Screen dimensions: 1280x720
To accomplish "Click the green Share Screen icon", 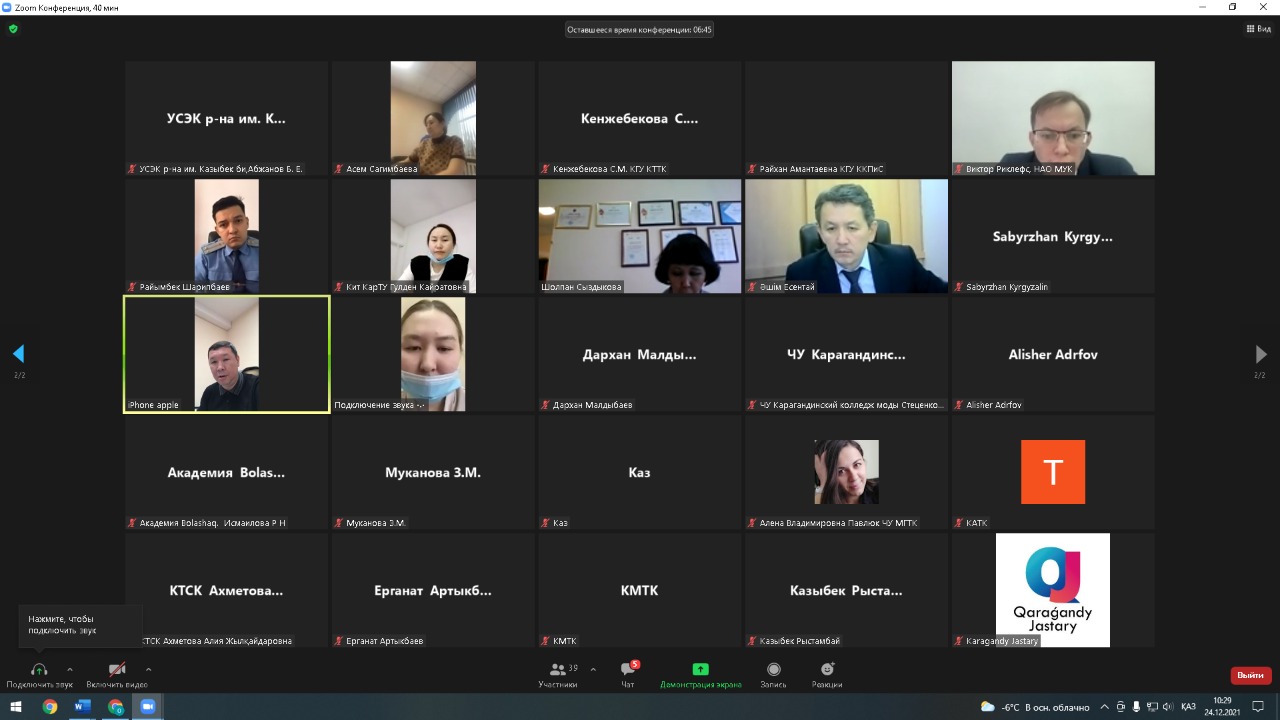I will tap(700, 670).
